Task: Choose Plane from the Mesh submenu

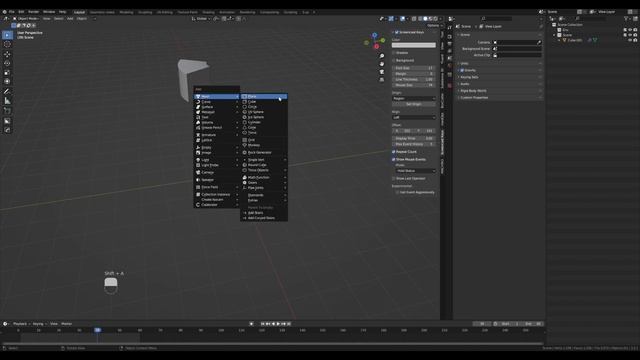Action: coord(264,96)
